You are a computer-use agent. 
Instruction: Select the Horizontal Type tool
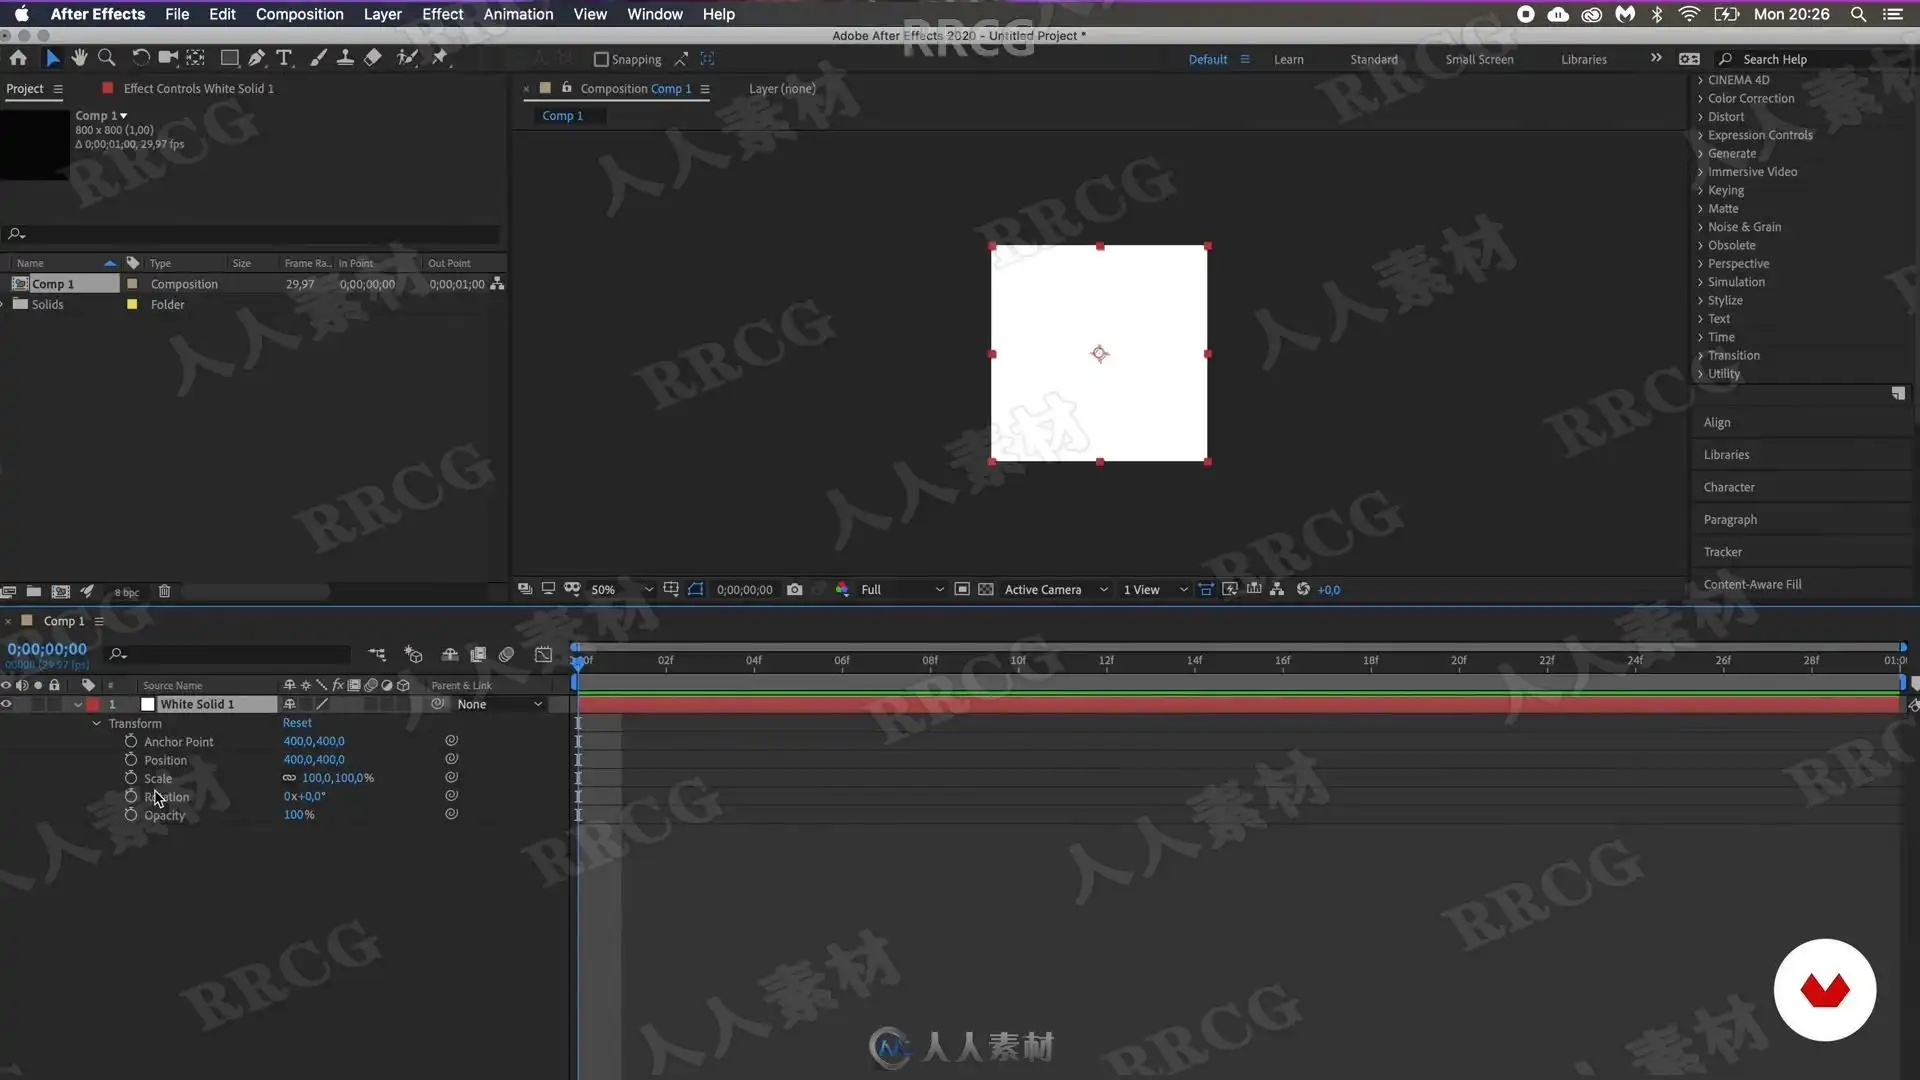(x=284, y=58)
